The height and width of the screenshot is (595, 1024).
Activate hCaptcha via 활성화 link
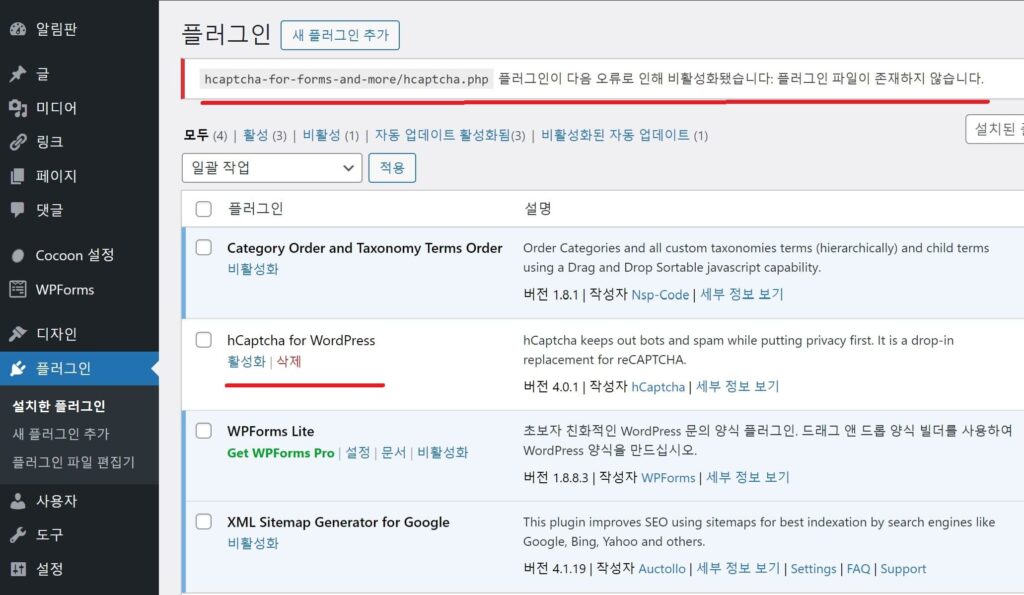click(x=246, y=361)
